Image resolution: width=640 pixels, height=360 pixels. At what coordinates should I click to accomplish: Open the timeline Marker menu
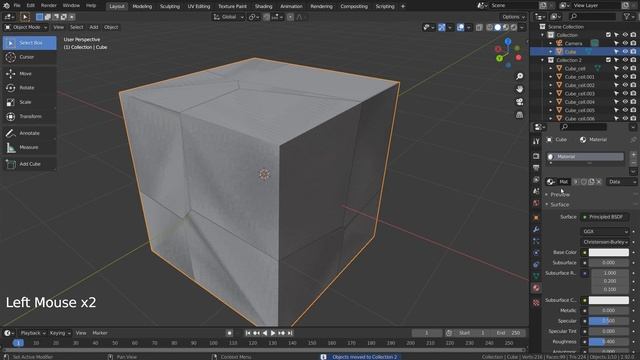(x=100, y=333)
